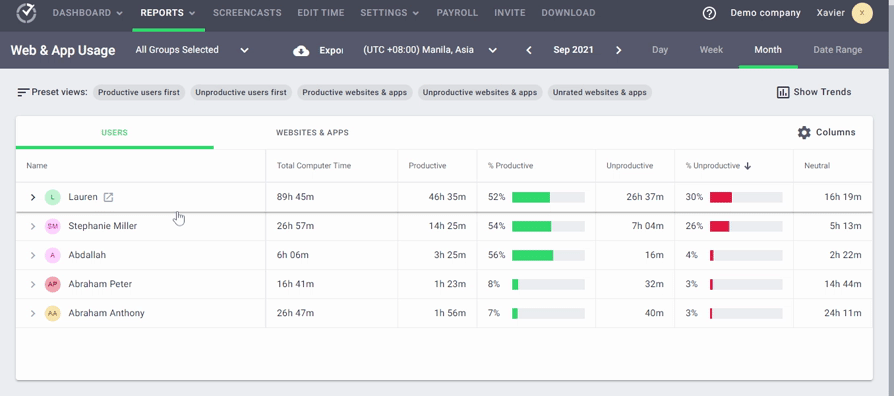Click the Columns gear icon
Image resolution: width=894 pixels, height=396 pixels.
click(804, 133)
